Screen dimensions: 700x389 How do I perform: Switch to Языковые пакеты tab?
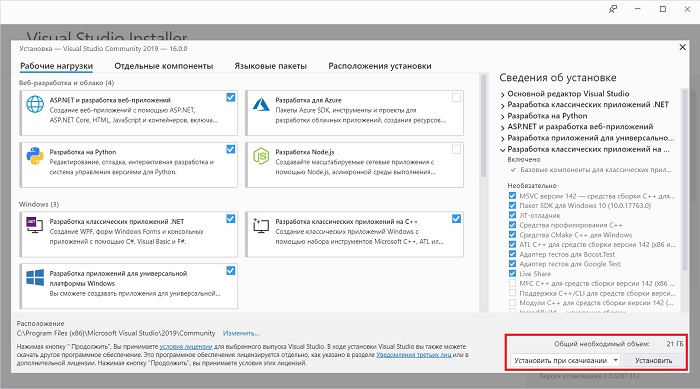[x=271, y=66]
